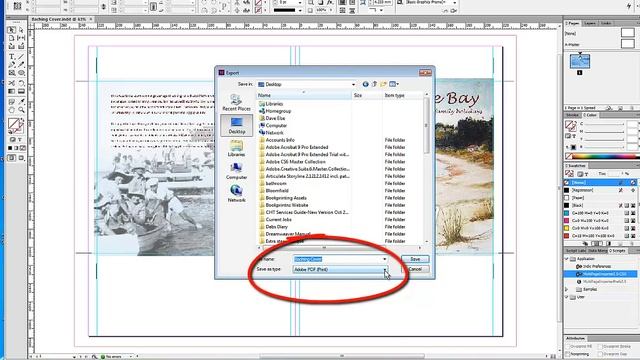Select the Pencil tool
Viewport: 640px width, 360px height.
point(21,64)
